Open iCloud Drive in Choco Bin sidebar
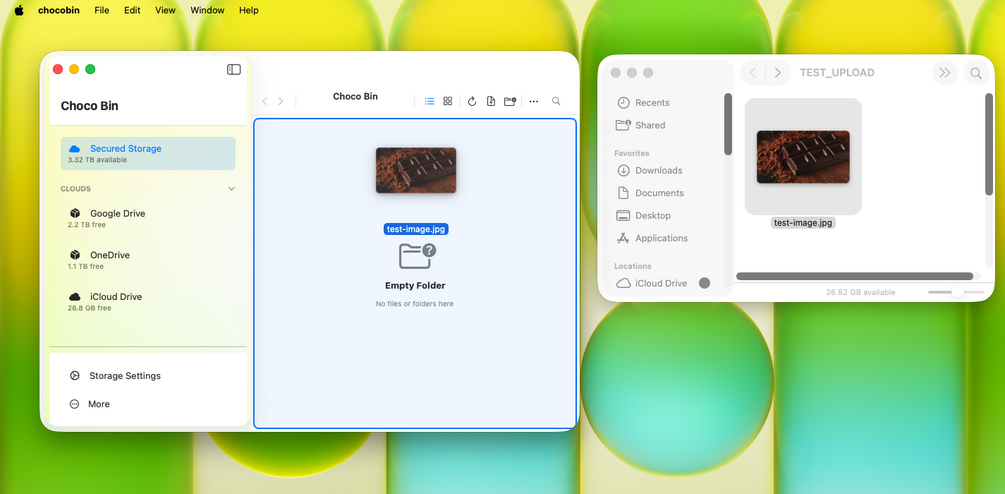 (148, 302)
